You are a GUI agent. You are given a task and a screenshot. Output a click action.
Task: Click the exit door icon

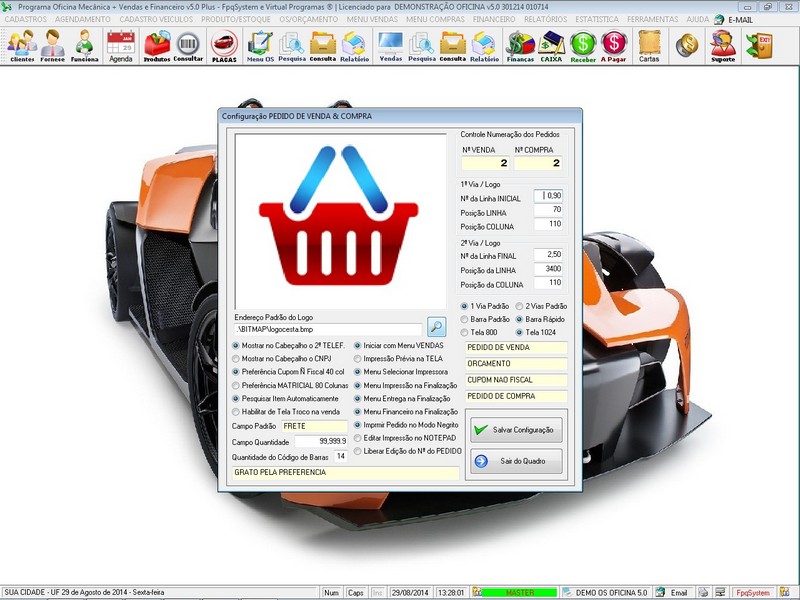pos(759,45)
